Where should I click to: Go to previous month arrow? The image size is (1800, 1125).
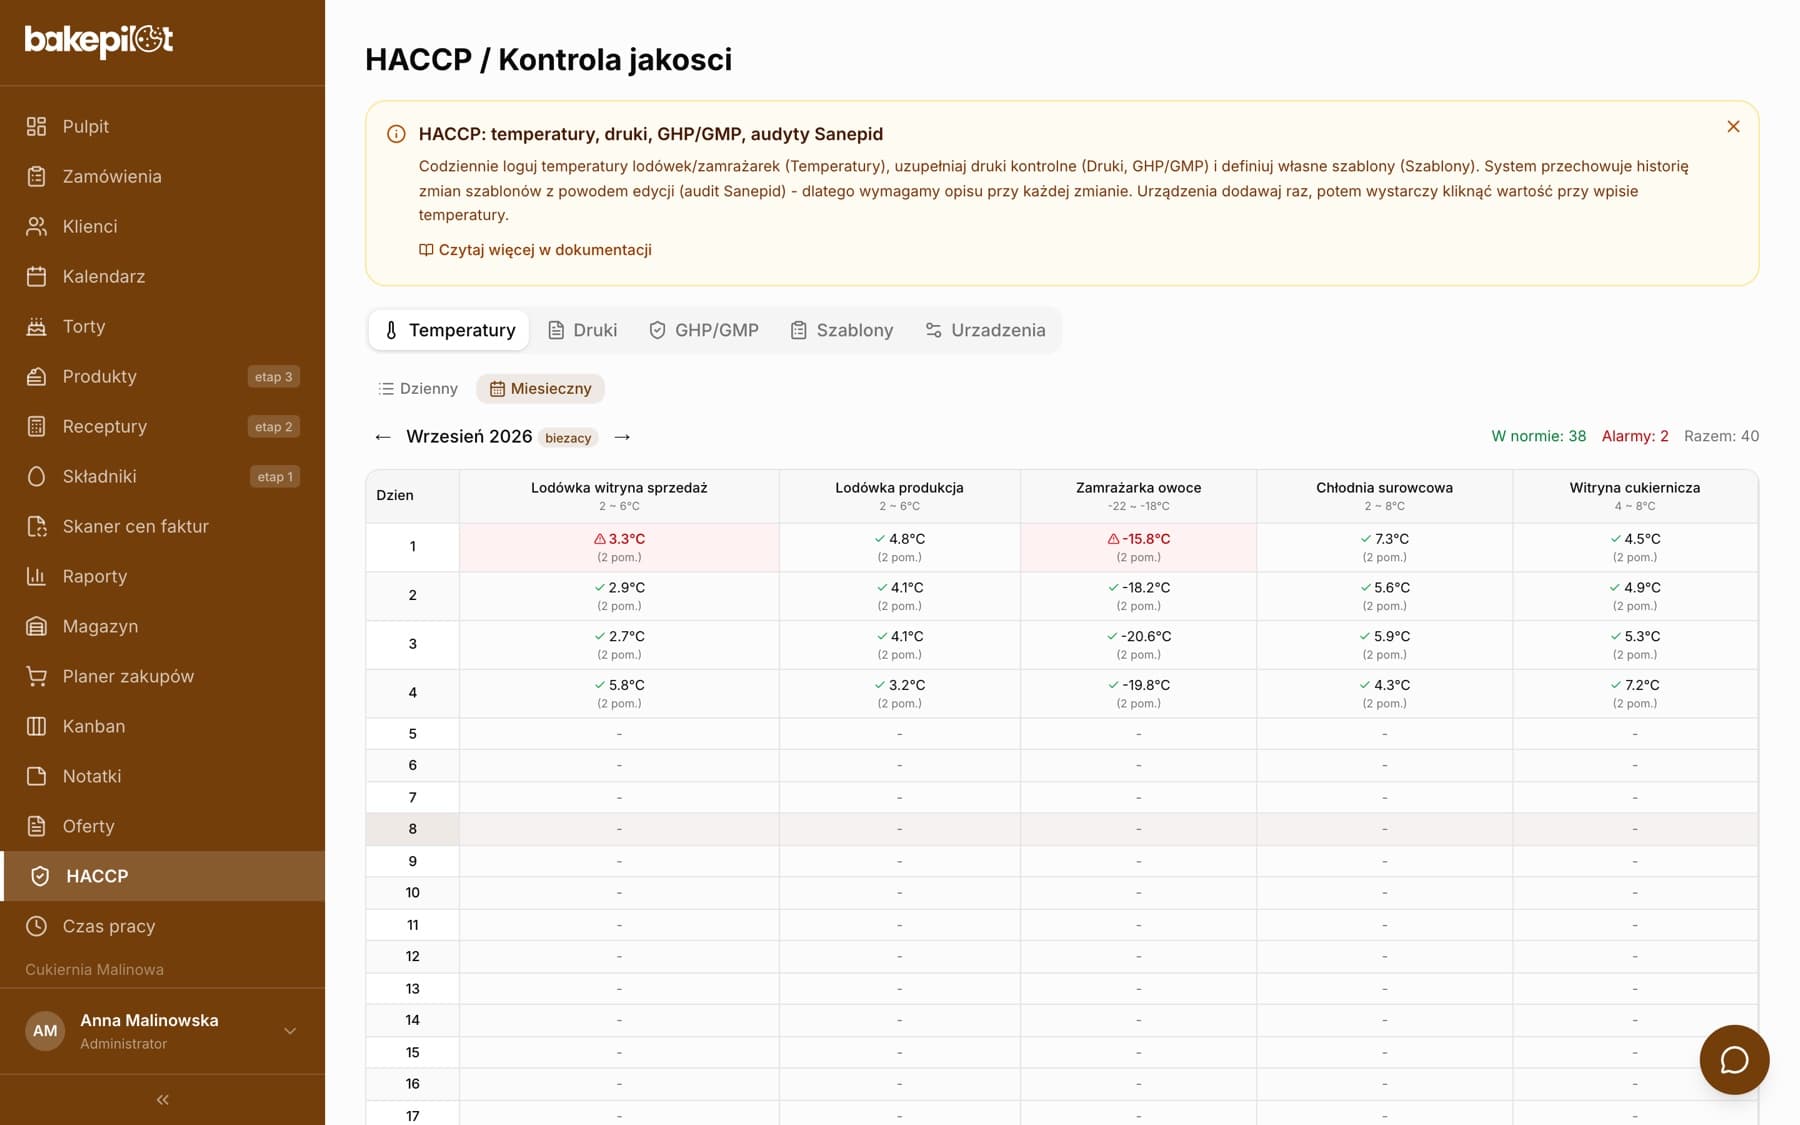[382, 437]
